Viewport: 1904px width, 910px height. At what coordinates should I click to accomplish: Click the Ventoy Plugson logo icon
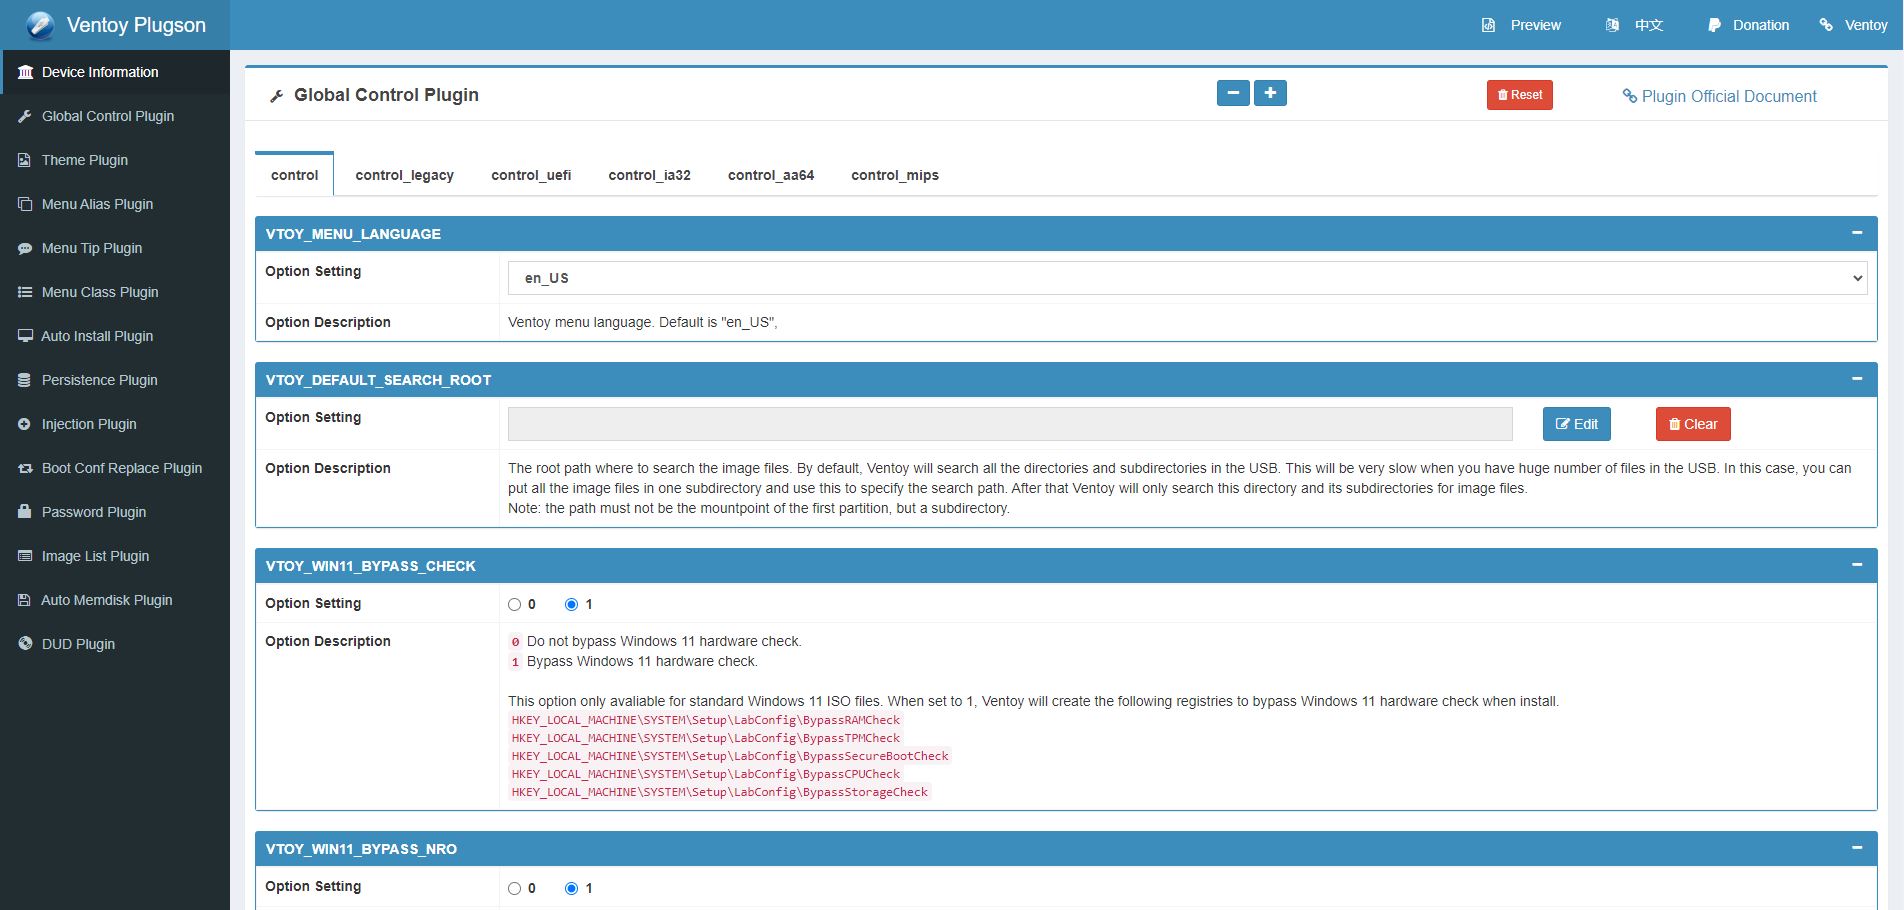[40, 25]
